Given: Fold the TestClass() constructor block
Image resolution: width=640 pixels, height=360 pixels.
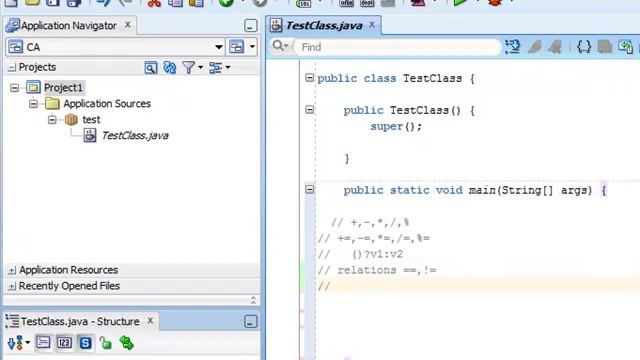Looking at the screenshot, I should click(309, 109).
